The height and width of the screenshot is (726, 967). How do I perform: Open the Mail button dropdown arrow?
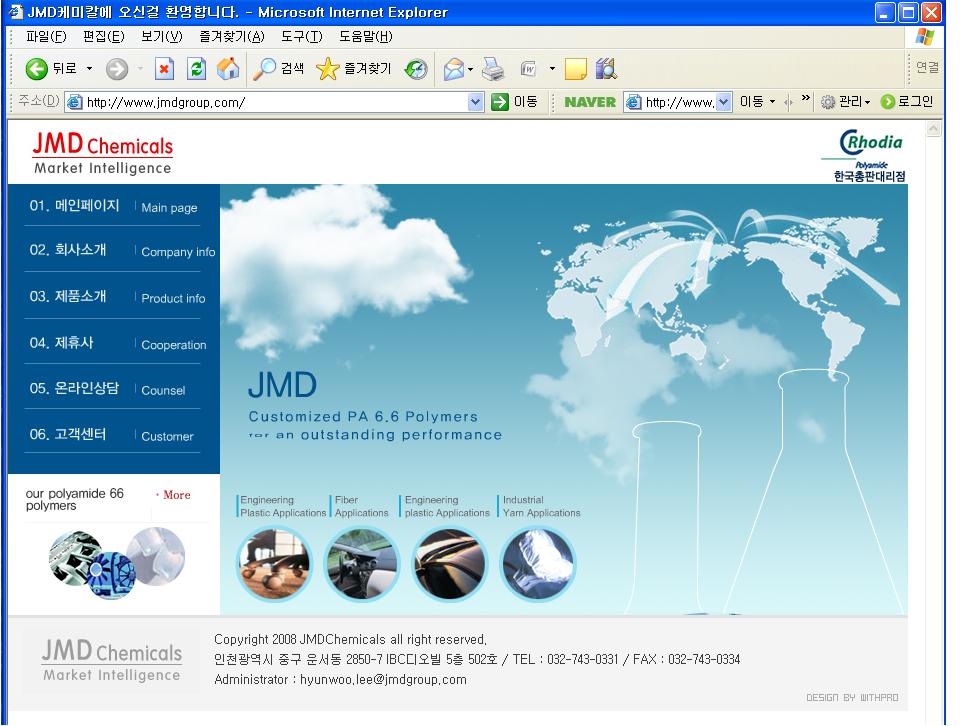(471, 69)
